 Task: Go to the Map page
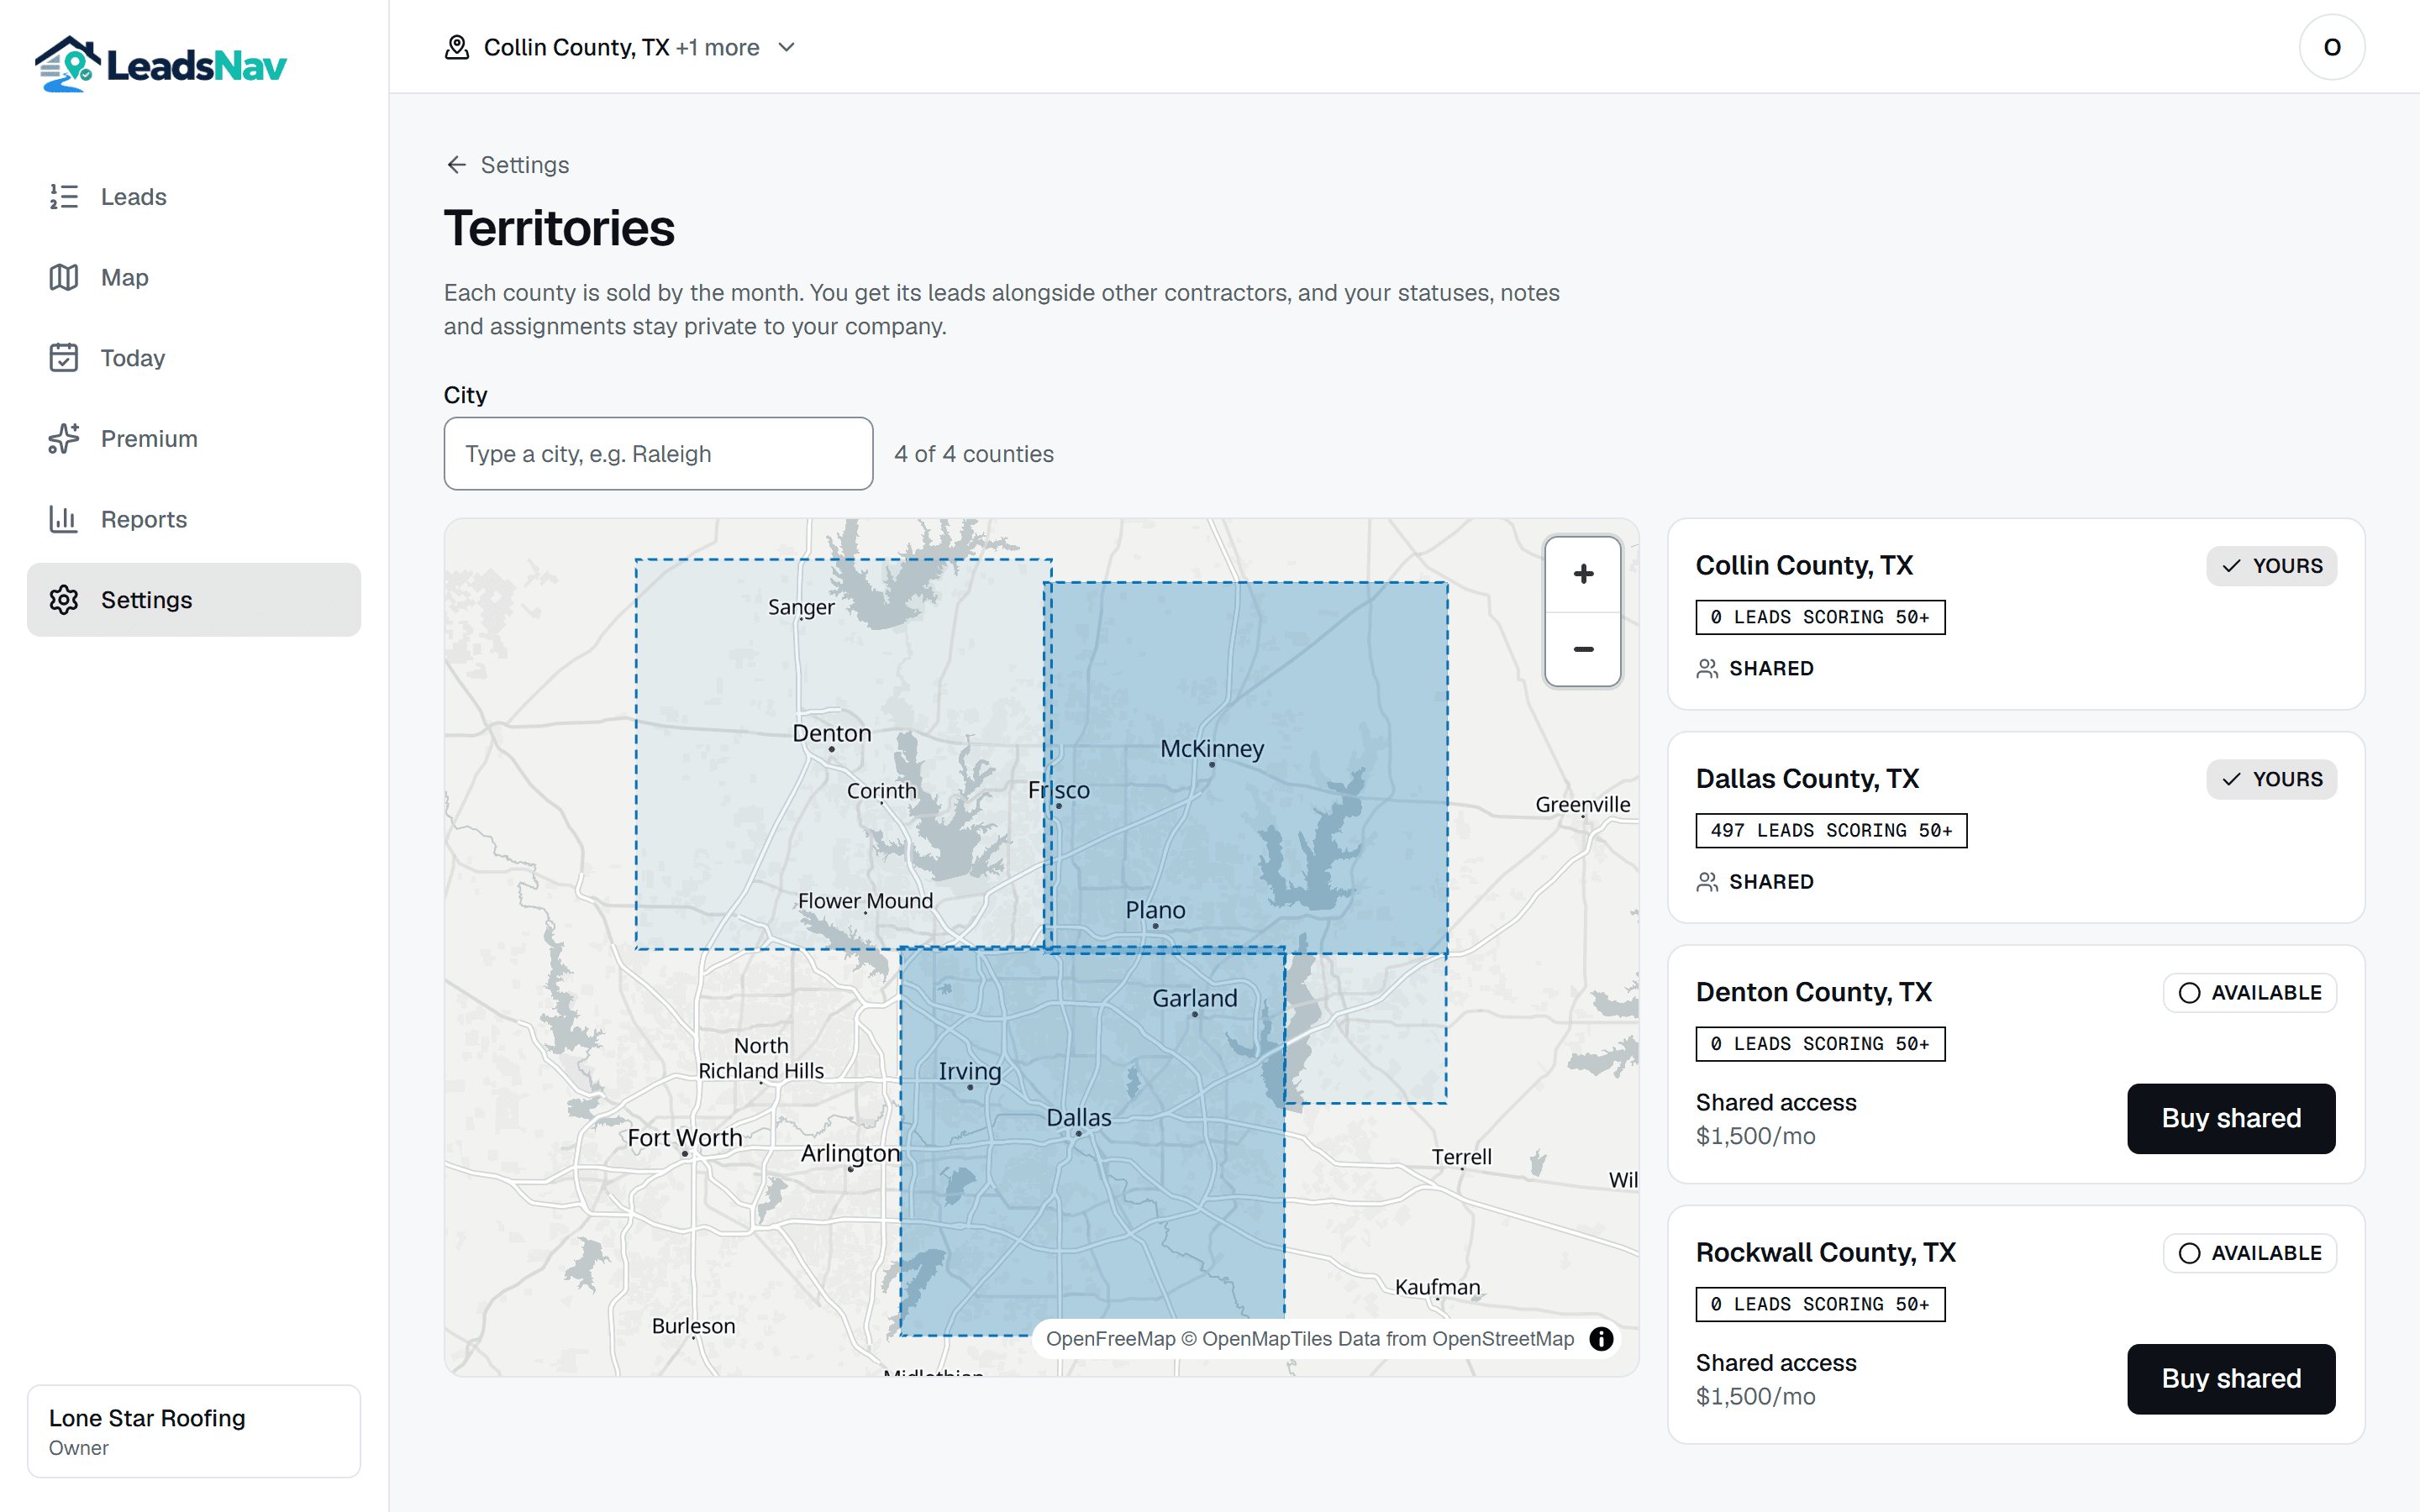click(194, 277)
